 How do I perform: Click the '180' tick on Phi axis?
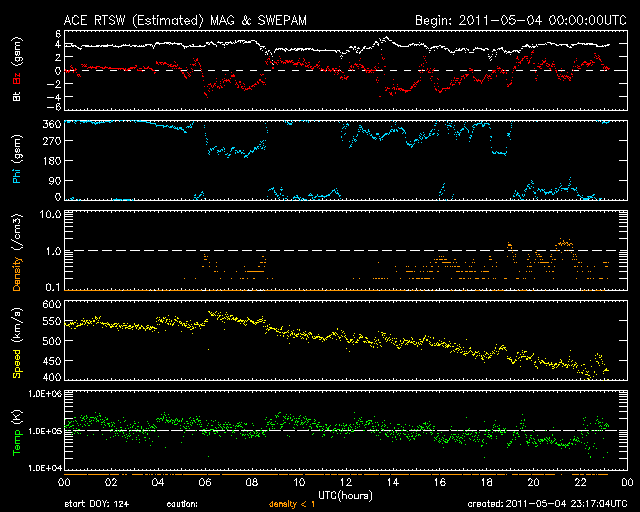(x=52, y=161)
